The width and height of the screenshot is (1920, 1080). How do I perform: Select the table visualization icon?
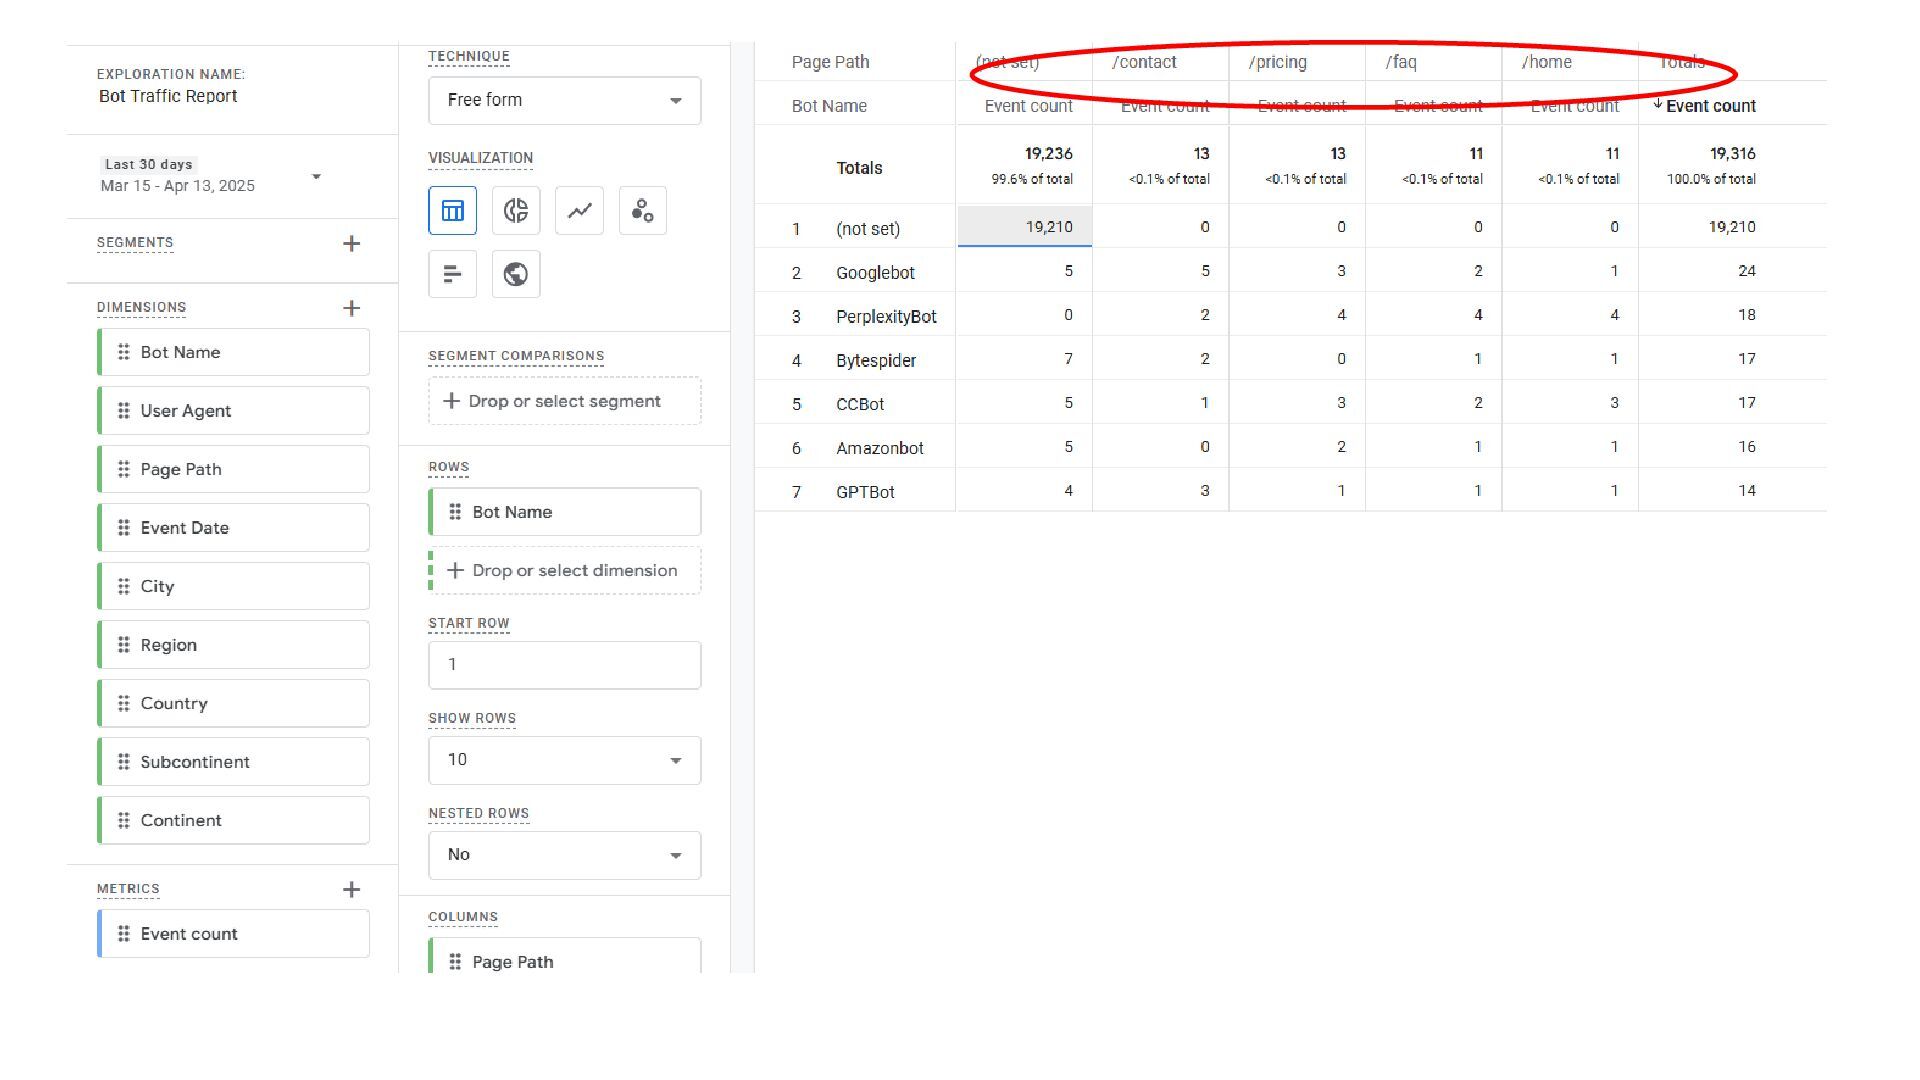pos(452,211)
